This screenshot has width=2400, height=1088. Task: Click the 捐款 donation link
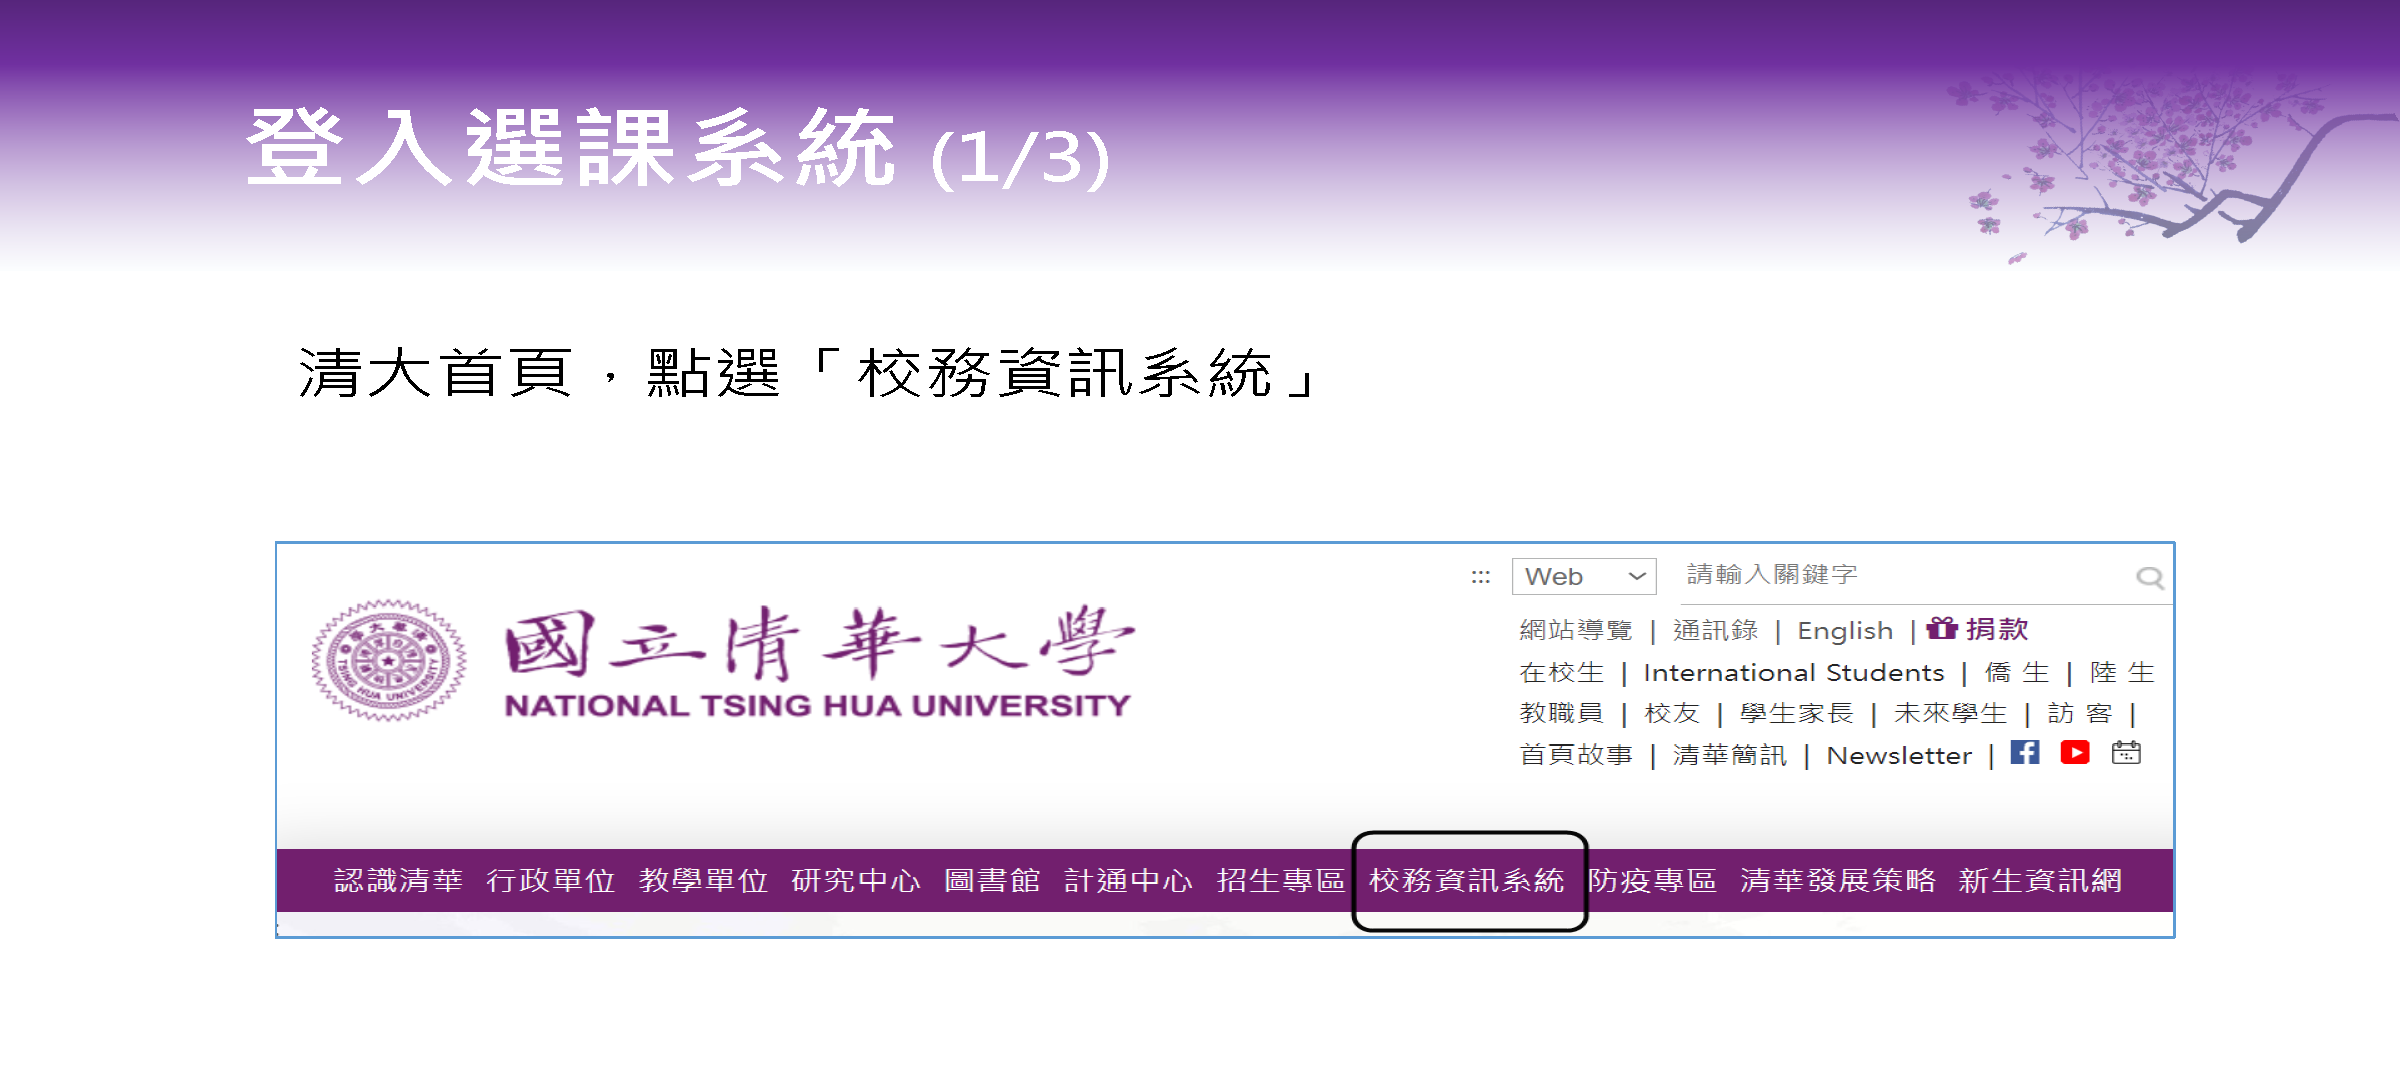pos(1997,629)
